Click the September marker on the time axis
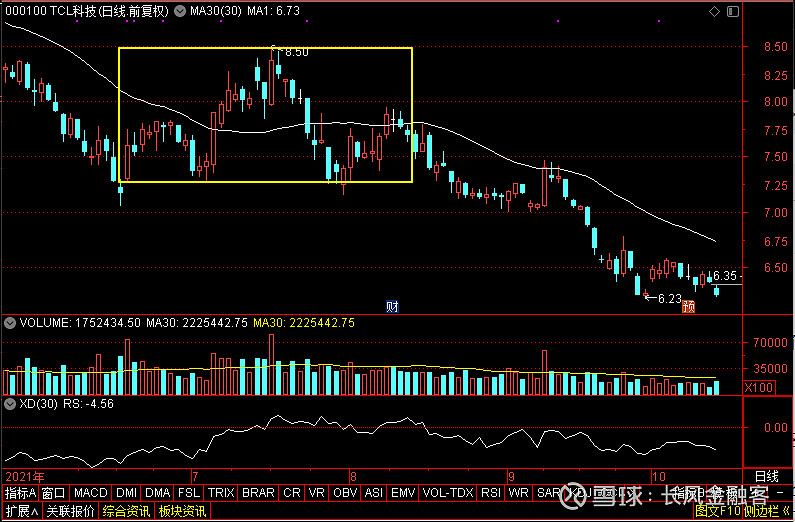This screenshot has width=795, height=522. coord(509,475)
